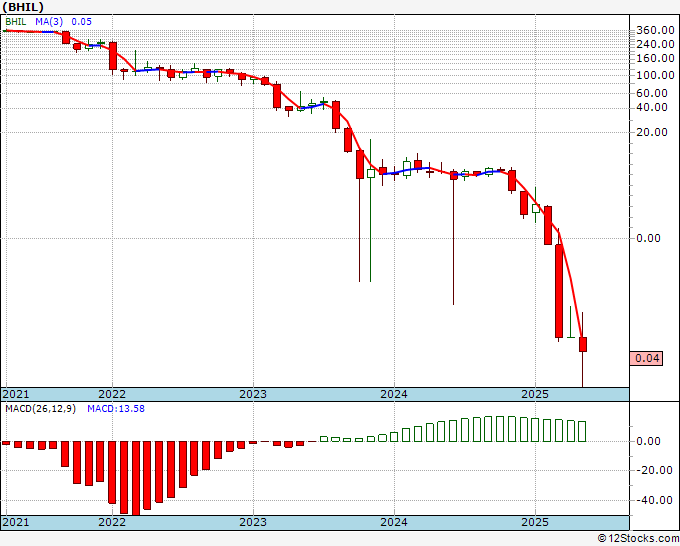Screen dimensions: 680x546
Task: Click the 2022 label on price timeline
Action: coord(112,394)
